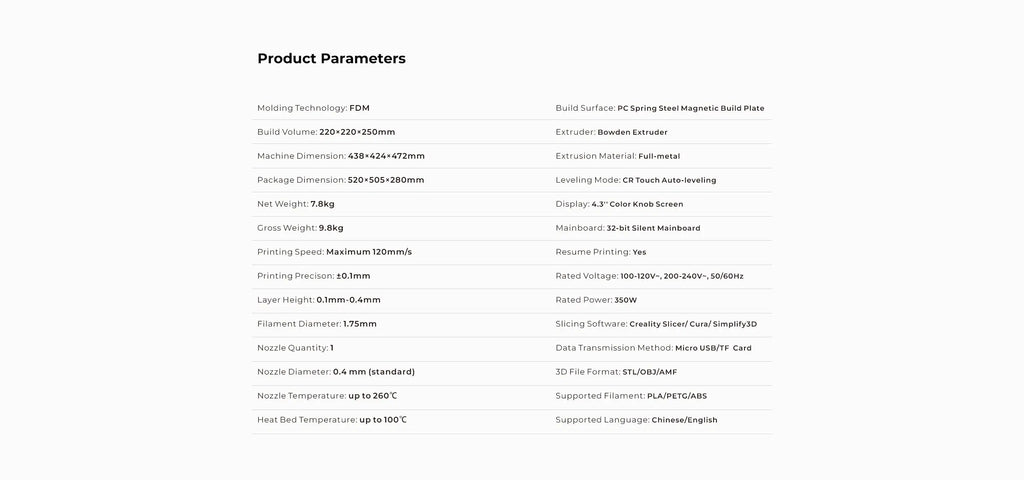Click the Gross Weight 9.8kg value
The image size is (1024, 480).
331,228
